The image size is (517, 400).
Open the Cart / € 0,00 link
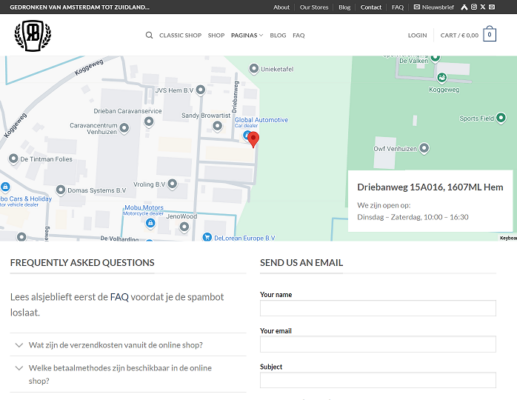[x=459, y=35]
